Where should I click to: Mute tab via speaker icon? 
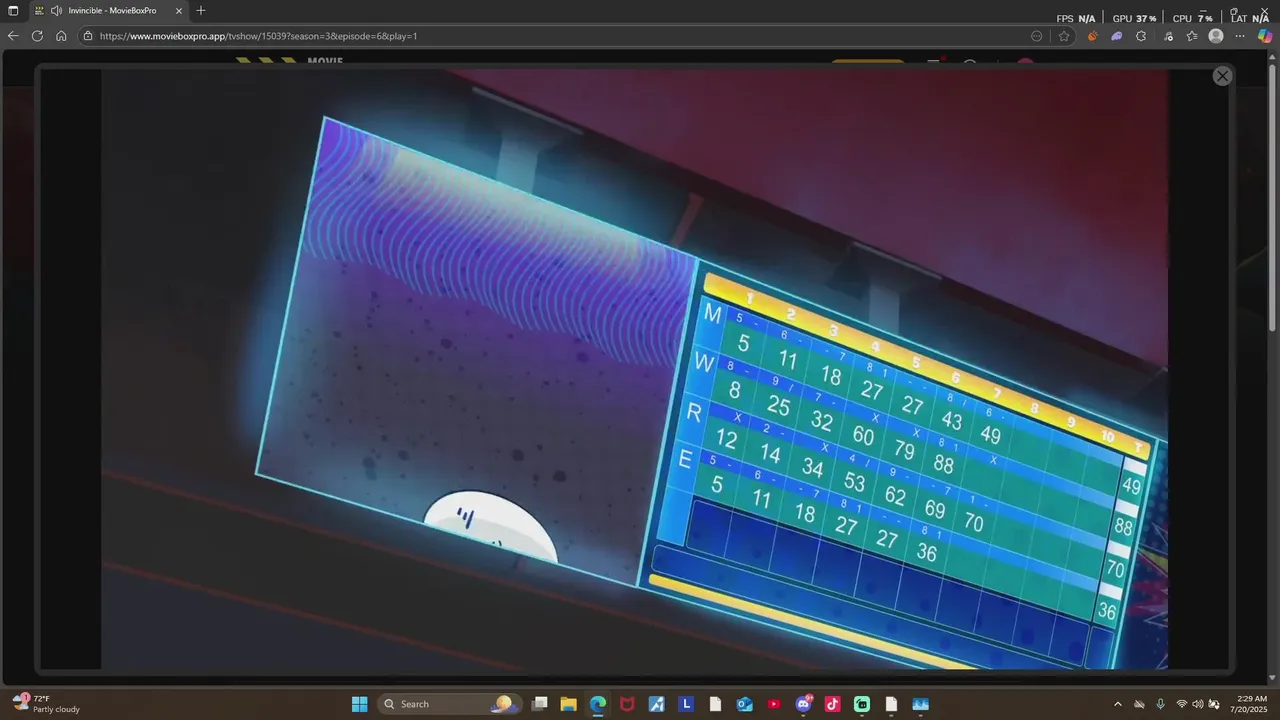(56, 11)
